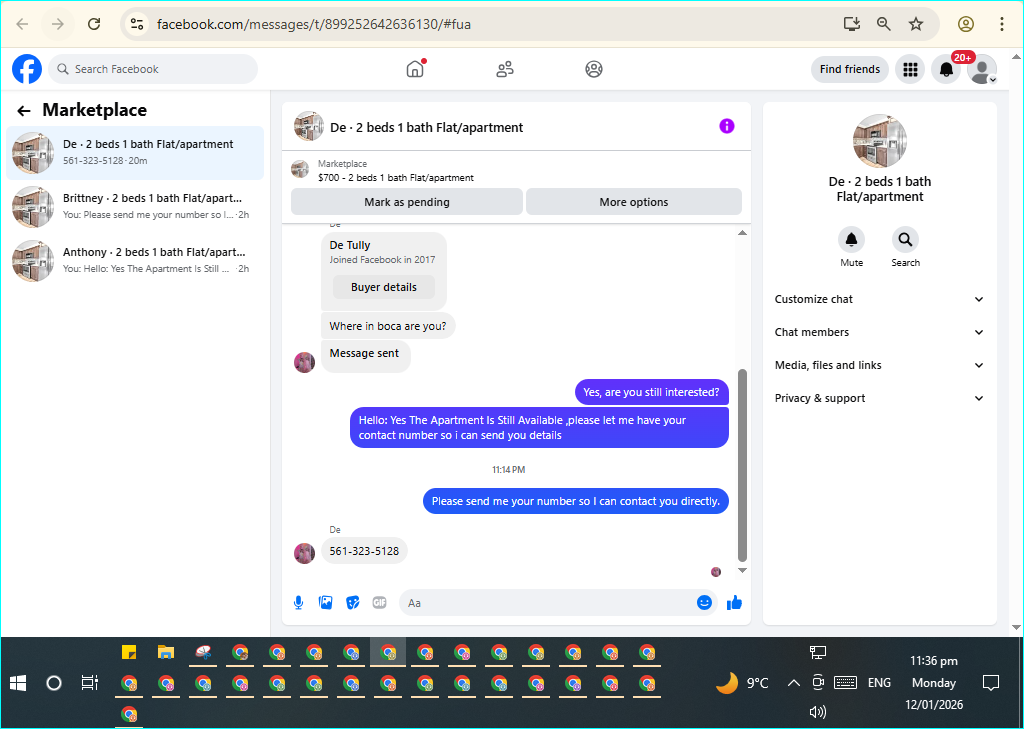Screen dimensions: 1024x729
Task: Expand Customize chat section
Action: 879,299
